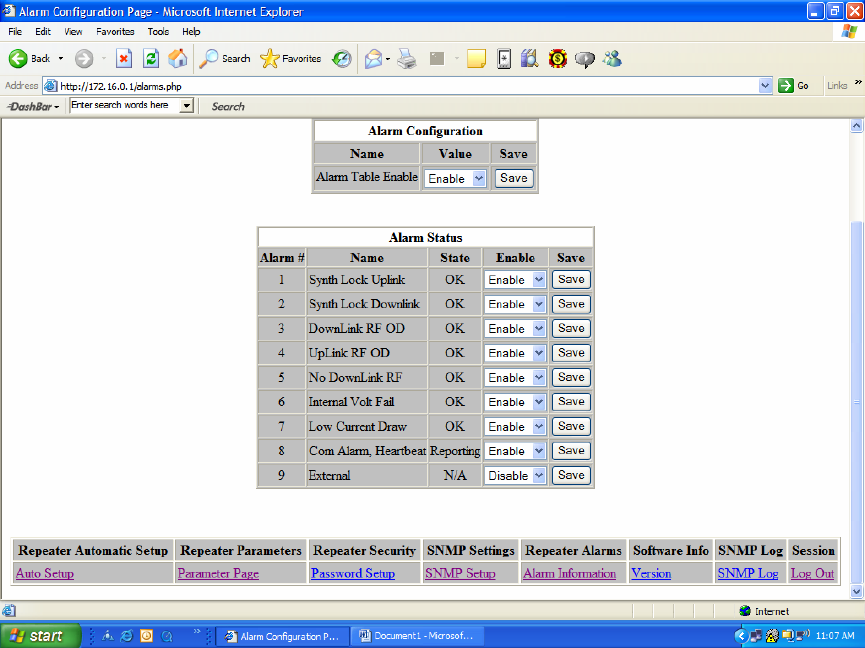Open Enable dropdown for Synth Lock Downlink
Image resolution: width=865 pixels, height=648 pixels.
pyautogui.click(x=538, y=304)
